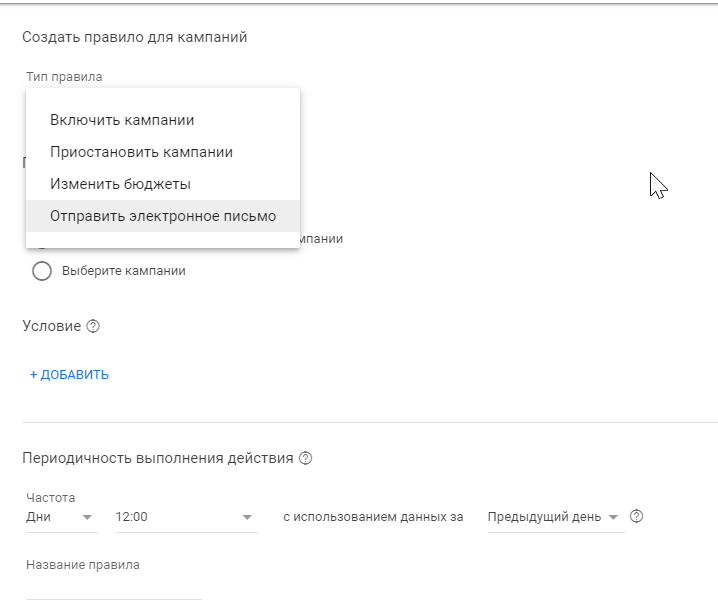Choose Включить кампании from the menu

tap(122, 120)
